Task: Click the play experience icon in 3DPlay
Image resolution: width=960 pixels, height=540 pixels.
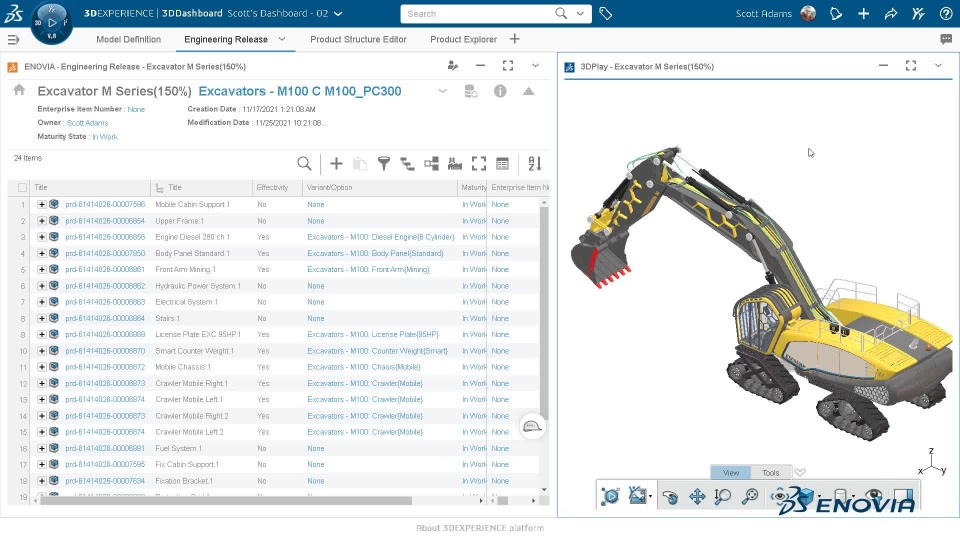Action: (x=610, y=496)
